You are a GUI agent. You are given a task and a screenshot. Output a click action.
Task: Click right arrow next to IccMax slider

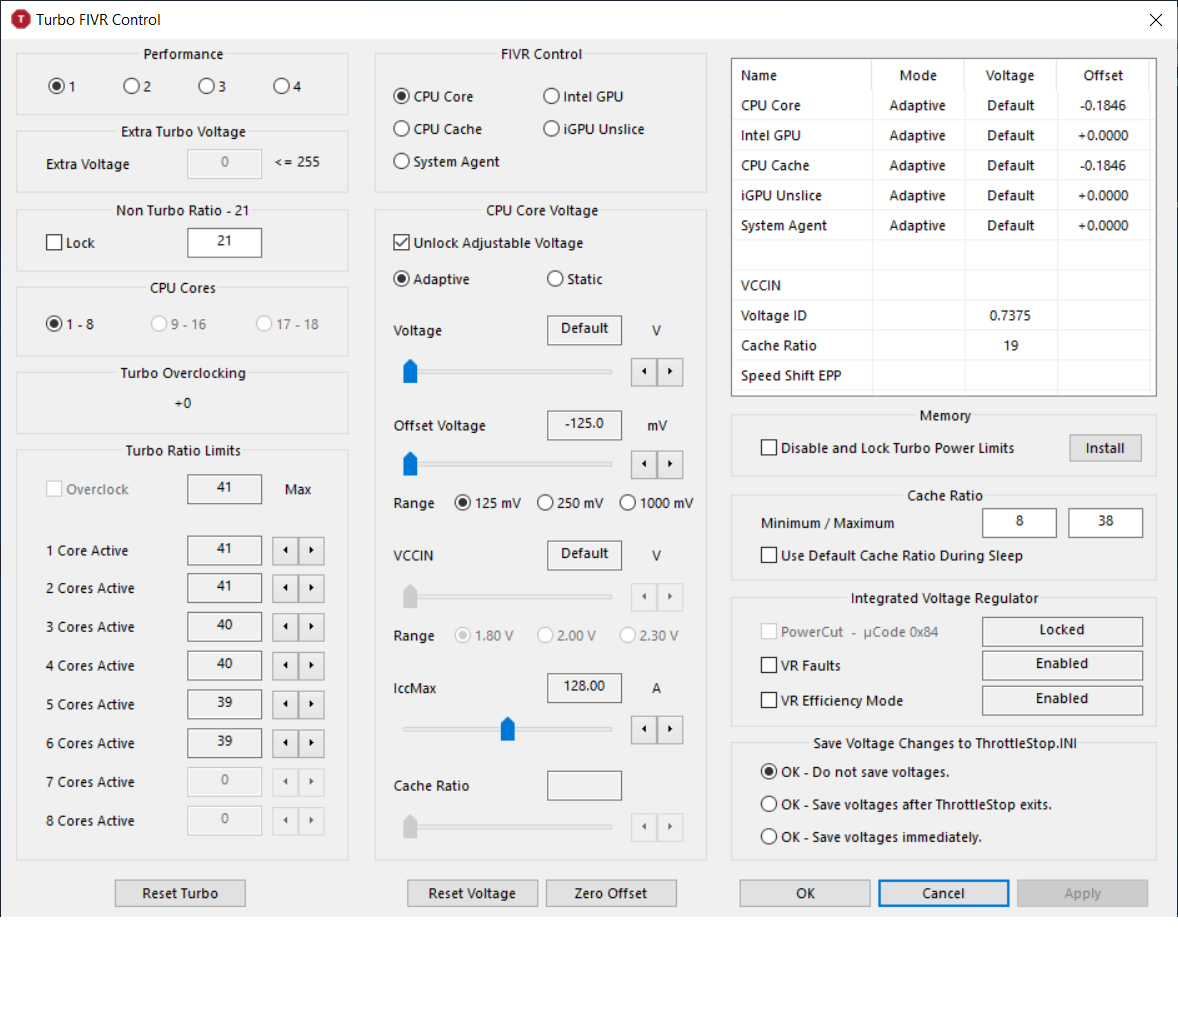coord(670,729)
